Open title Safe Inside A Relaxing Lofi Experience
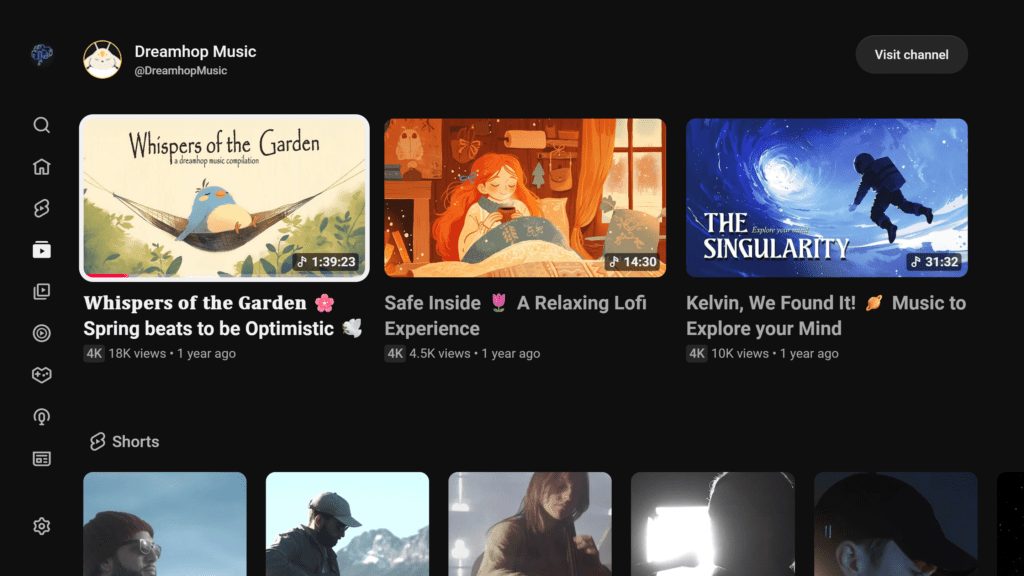 click(516, 315)
